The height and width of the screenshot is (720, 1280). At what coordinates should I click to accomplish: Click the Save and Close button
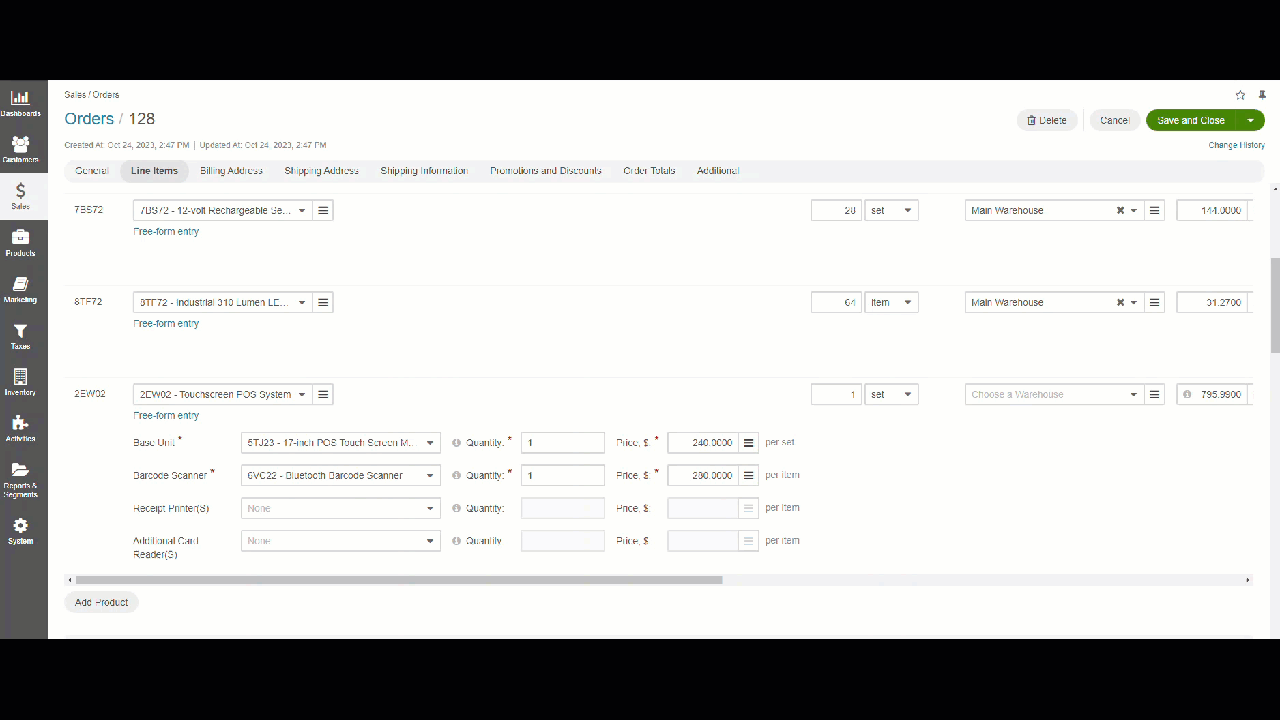coord(1191,120)
